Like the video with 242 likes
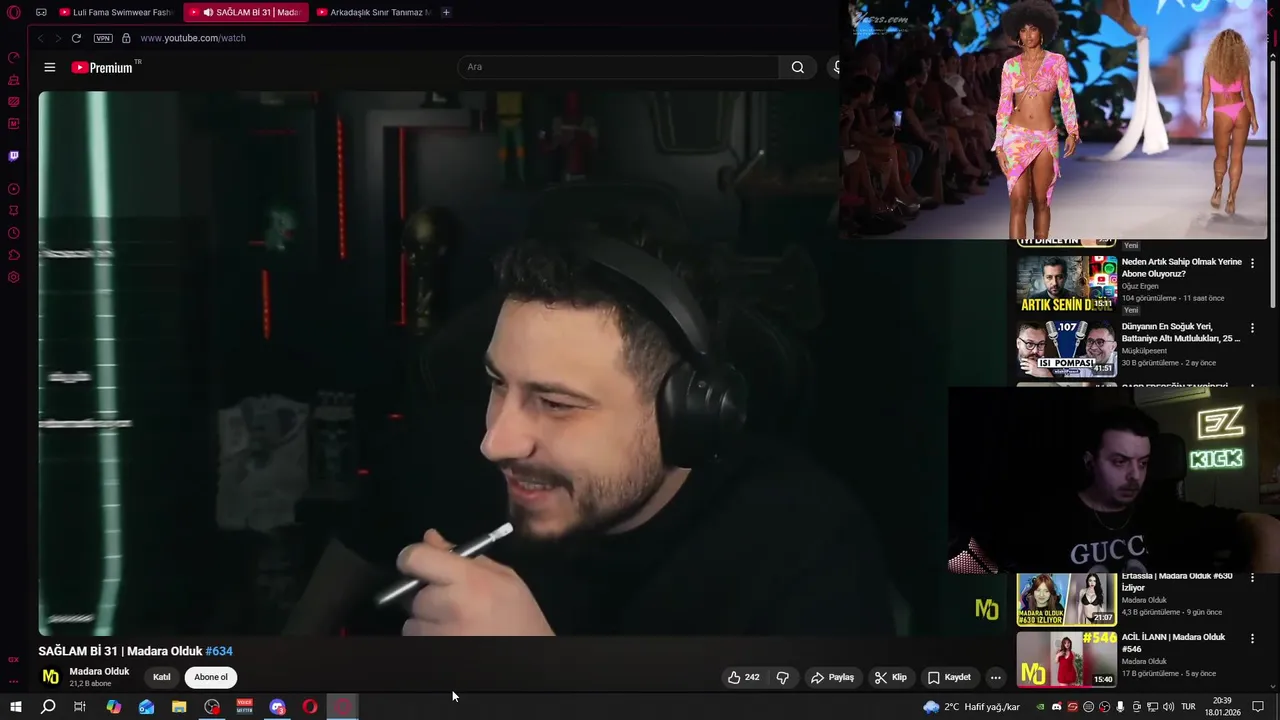 [743, 677]
